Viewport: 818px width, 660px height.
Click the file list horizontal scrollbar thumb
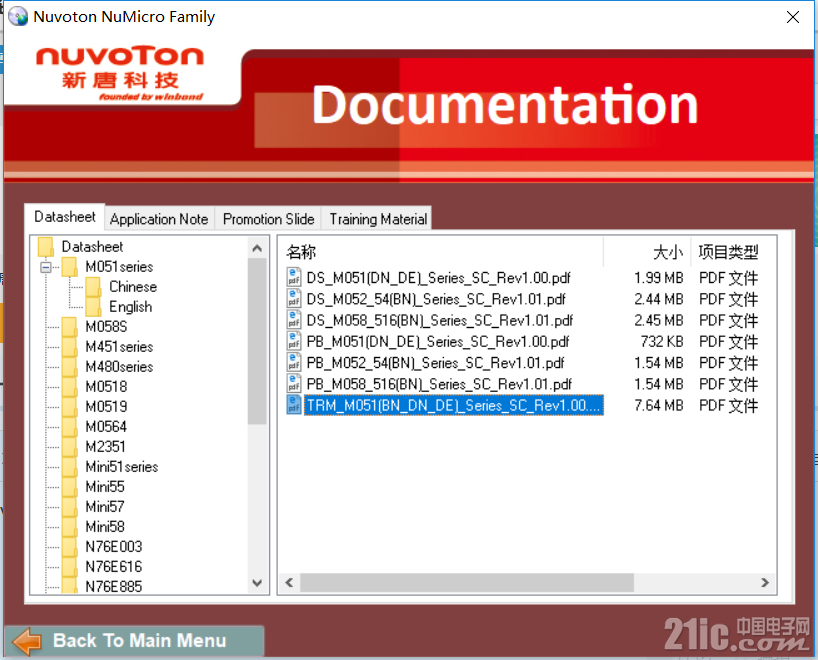pyautogui.click(x=467, y=582)
